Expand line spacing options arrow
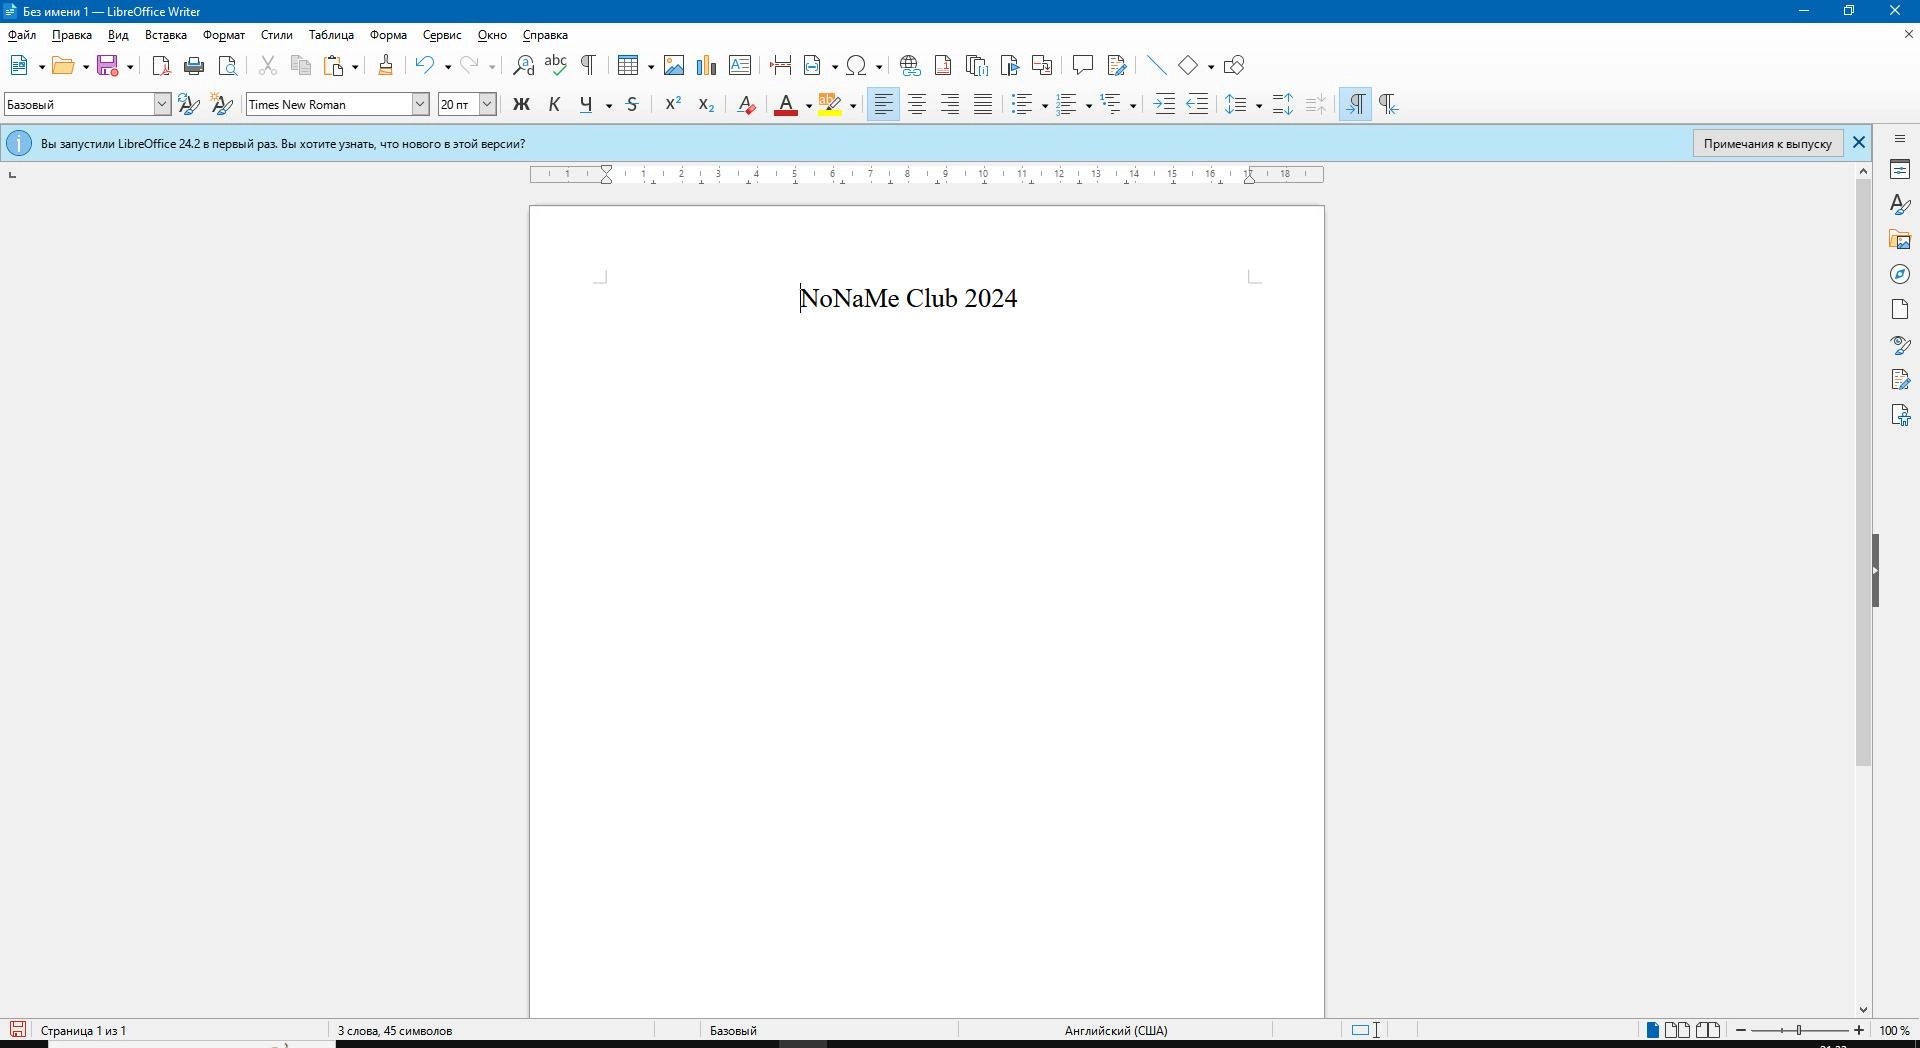 (1259, 106)
